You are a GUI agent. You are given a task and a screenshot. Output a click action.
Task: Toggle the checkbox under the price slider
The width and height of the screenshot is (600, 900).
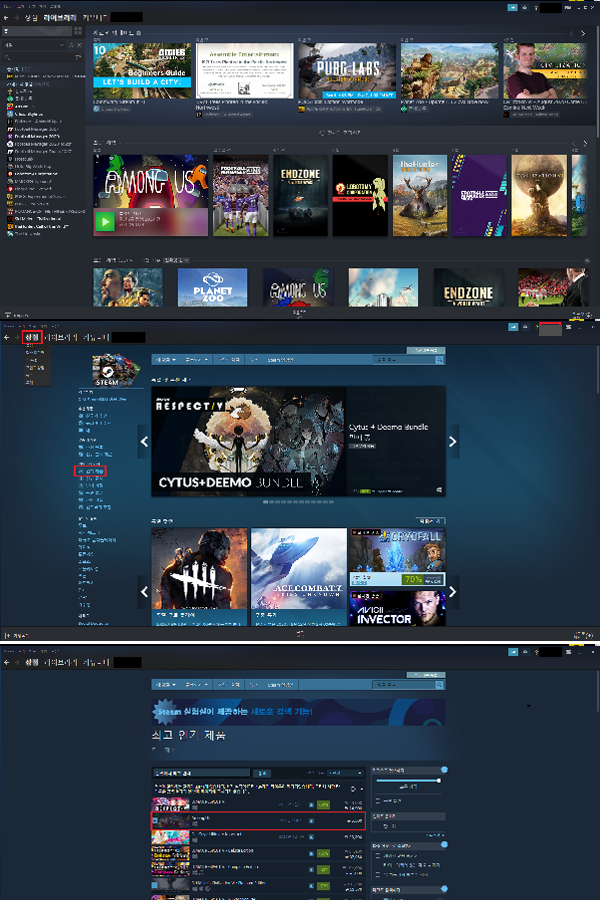click(x=378, y=800)
